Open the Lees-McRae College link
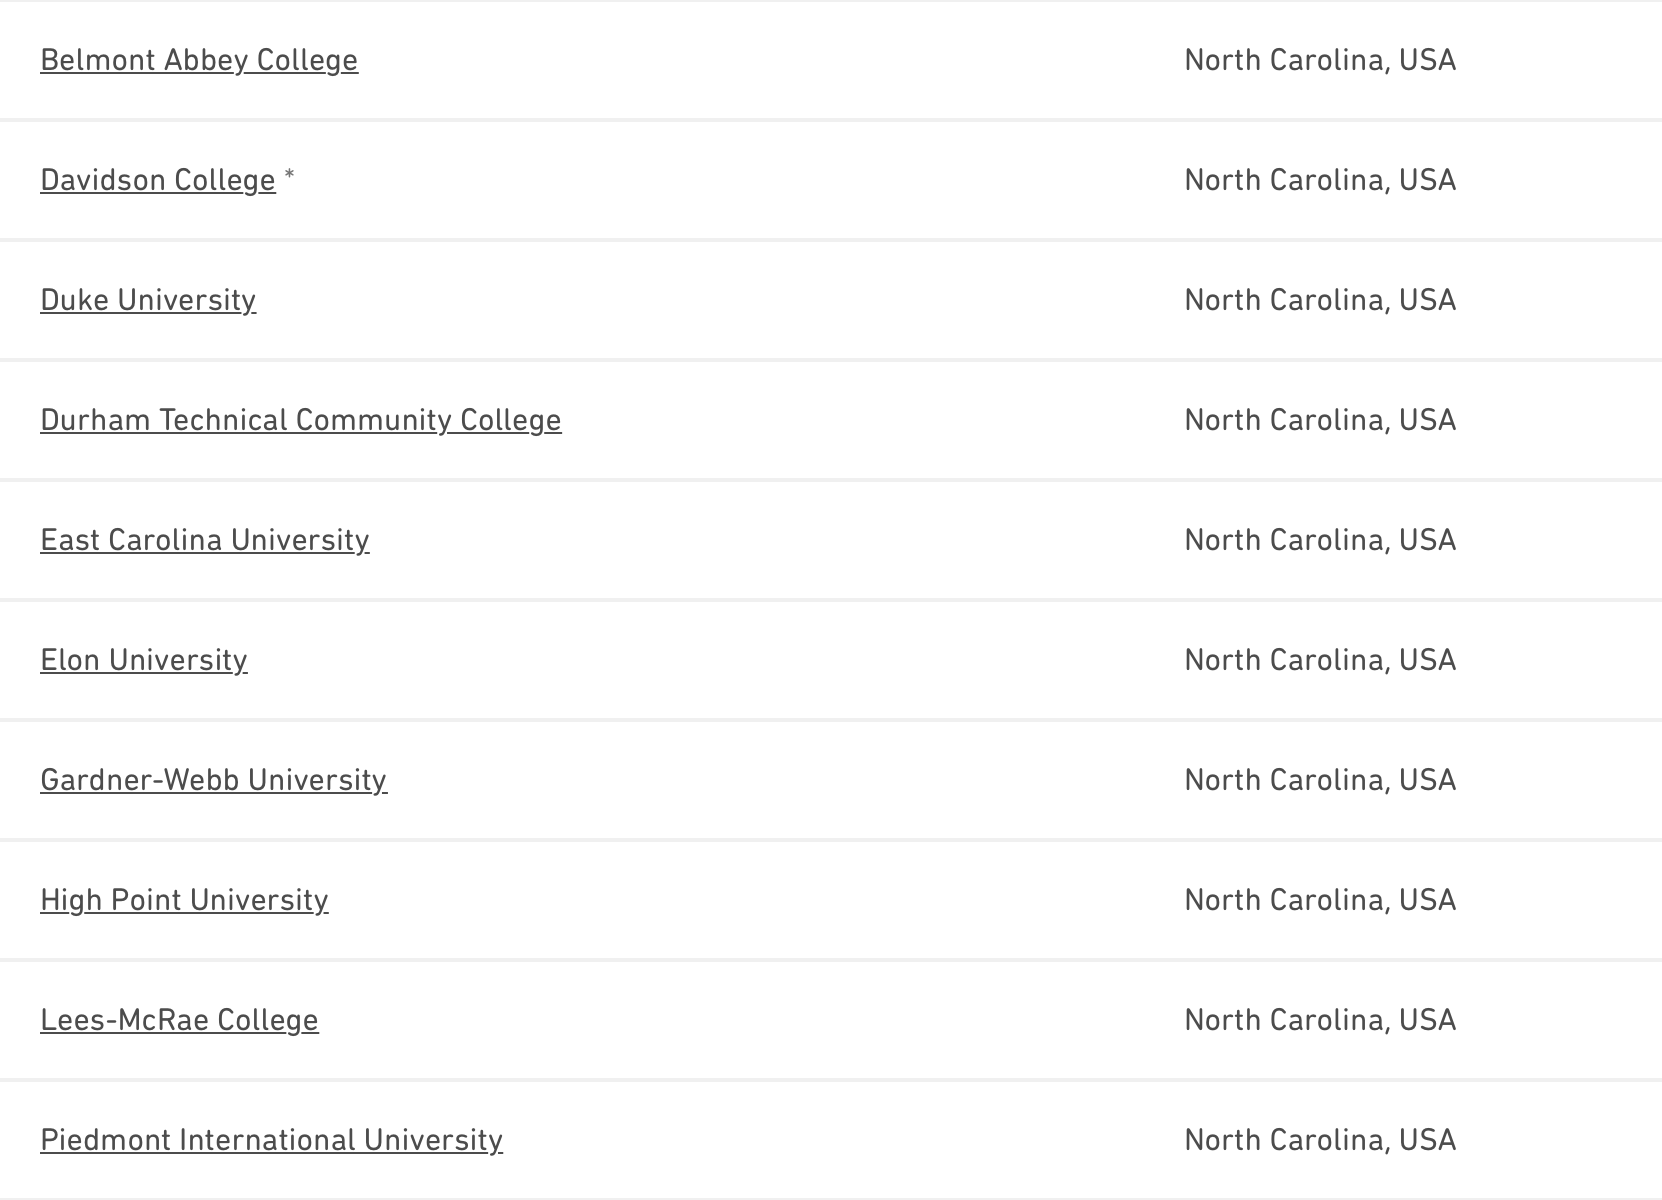The height and width of the screenshot is (1200, 1662). [x=179, y=1020]
